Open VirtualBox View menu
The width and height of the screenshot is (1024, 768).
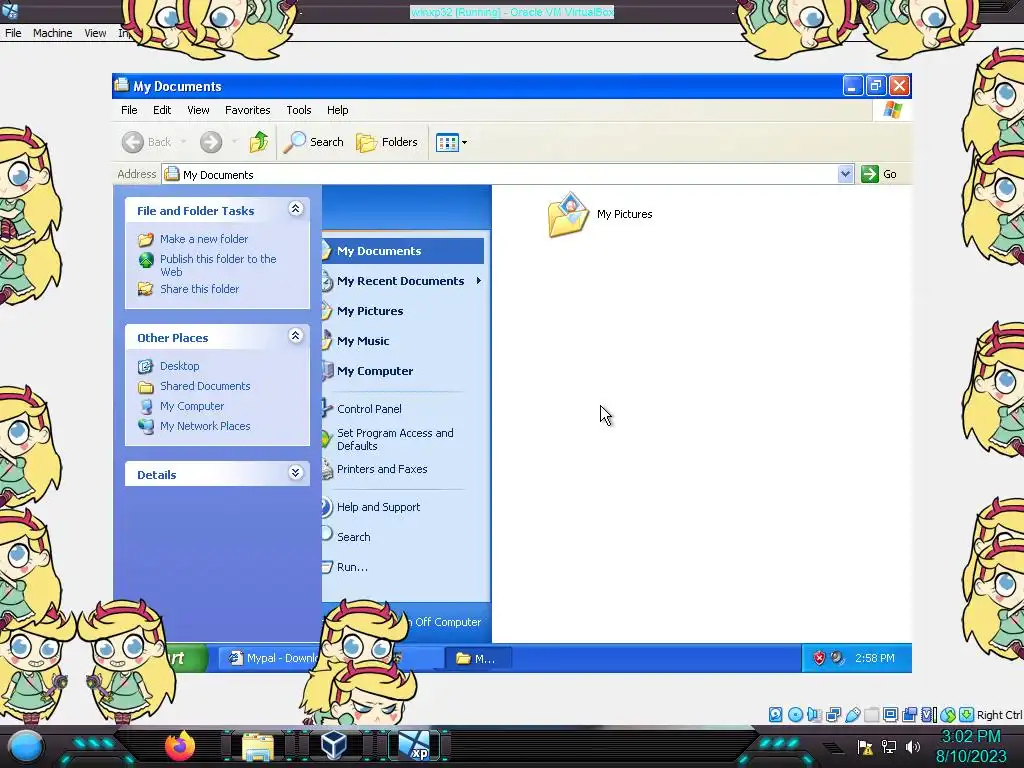(95, 33)
